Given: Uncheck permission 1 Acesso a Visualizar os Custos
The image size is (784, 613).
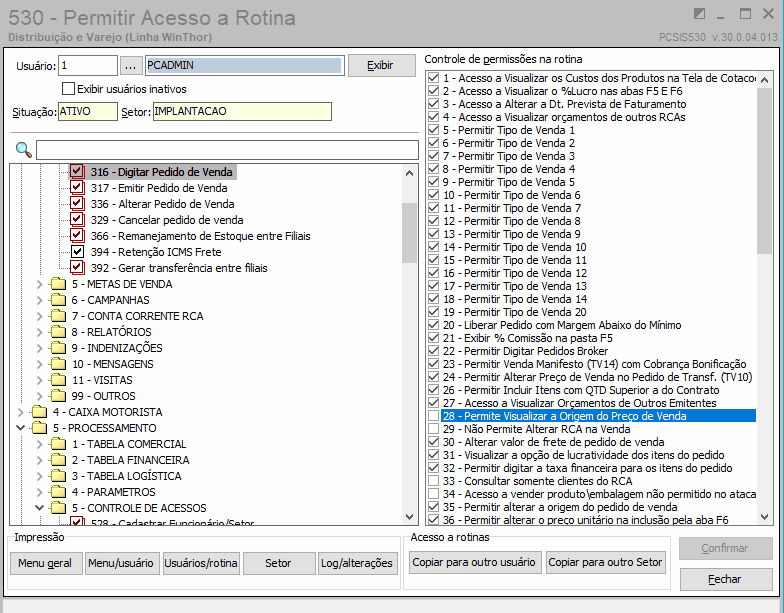Looking at the screenshot, I should pos(434,78).
